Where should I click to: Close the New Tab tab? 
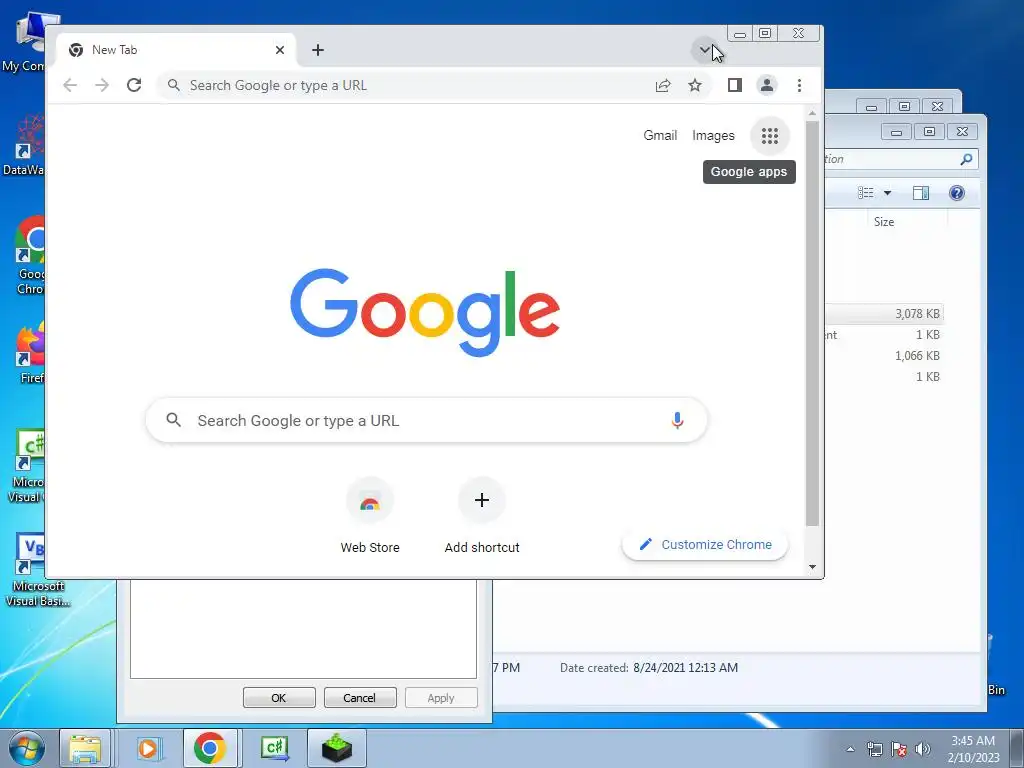point(280,50)
